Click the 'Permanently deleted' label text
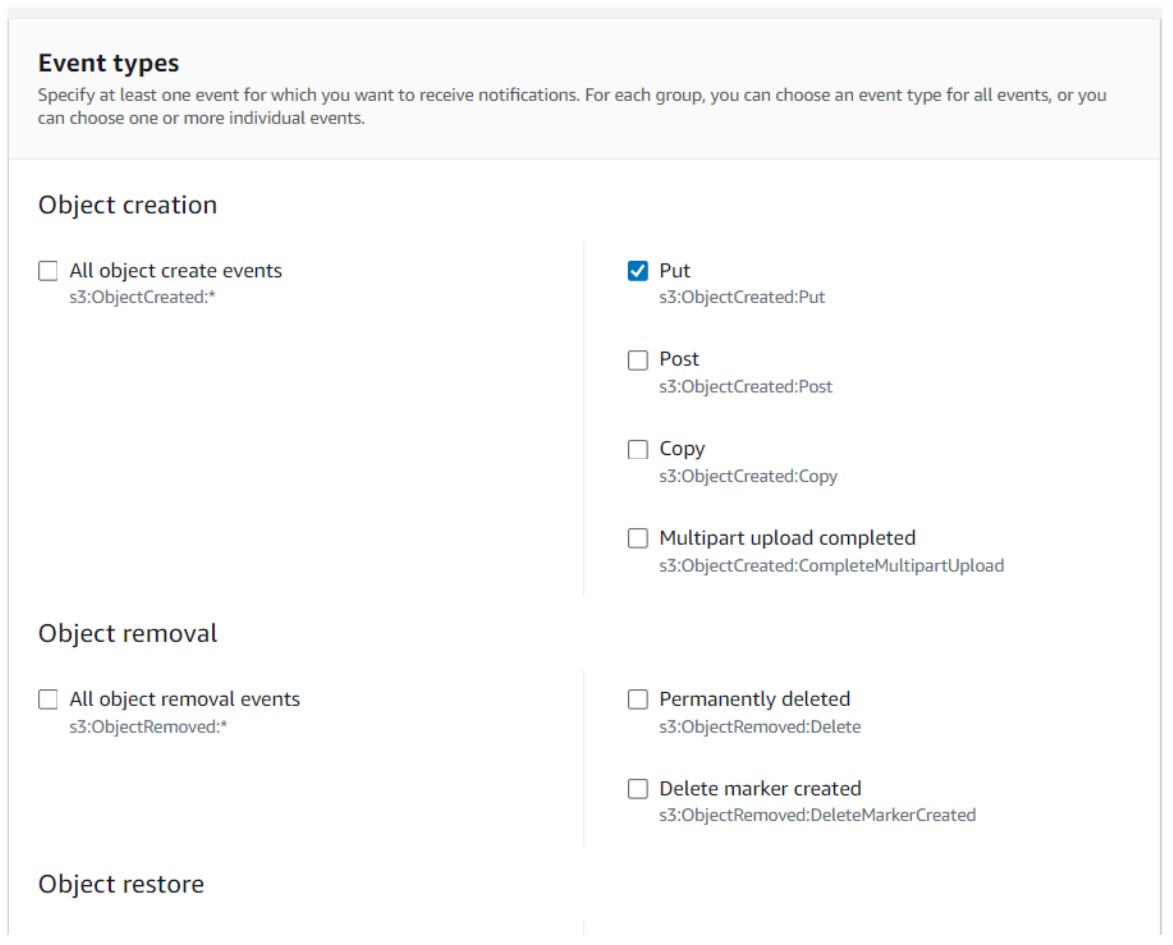Screen dimensions: 1173x945 754,699
